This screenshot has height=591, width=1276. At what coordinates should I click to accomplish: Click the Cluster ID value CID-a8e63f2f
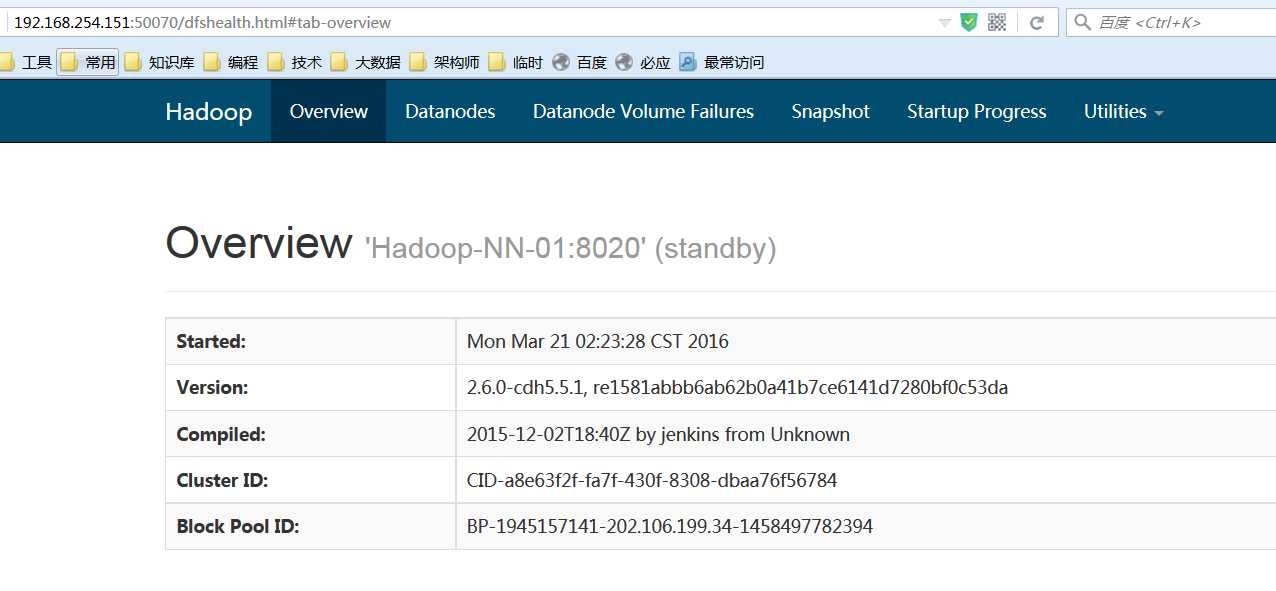(651, 480)
